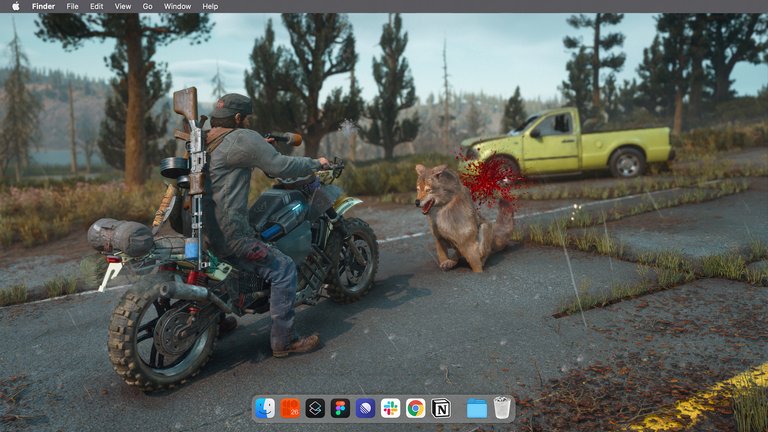Launch Linear from the dock
Screen dimensions: 768x432
point(365,408)
